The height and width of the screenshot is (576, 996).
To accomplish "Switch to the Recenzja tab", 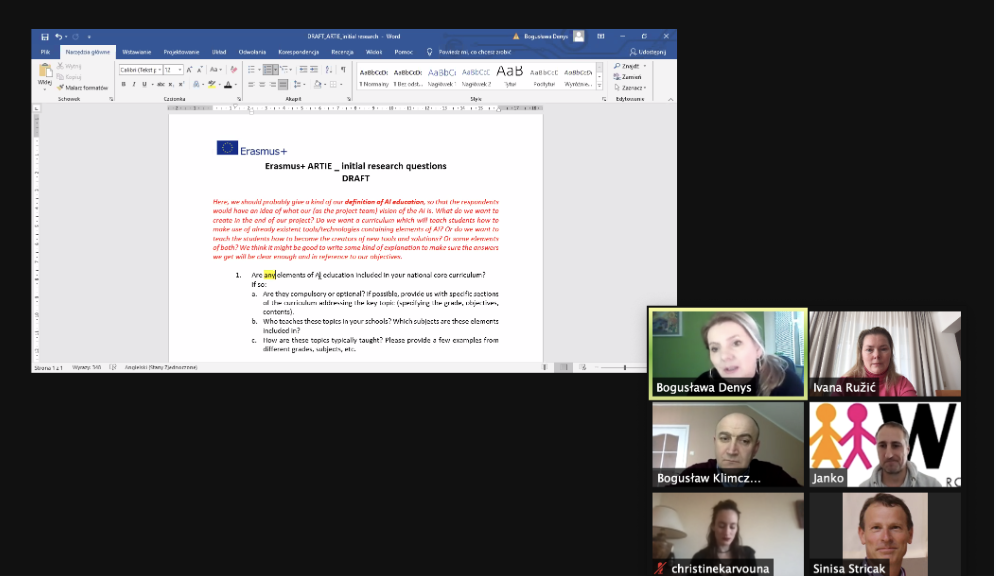I will [x=342, y=51].
